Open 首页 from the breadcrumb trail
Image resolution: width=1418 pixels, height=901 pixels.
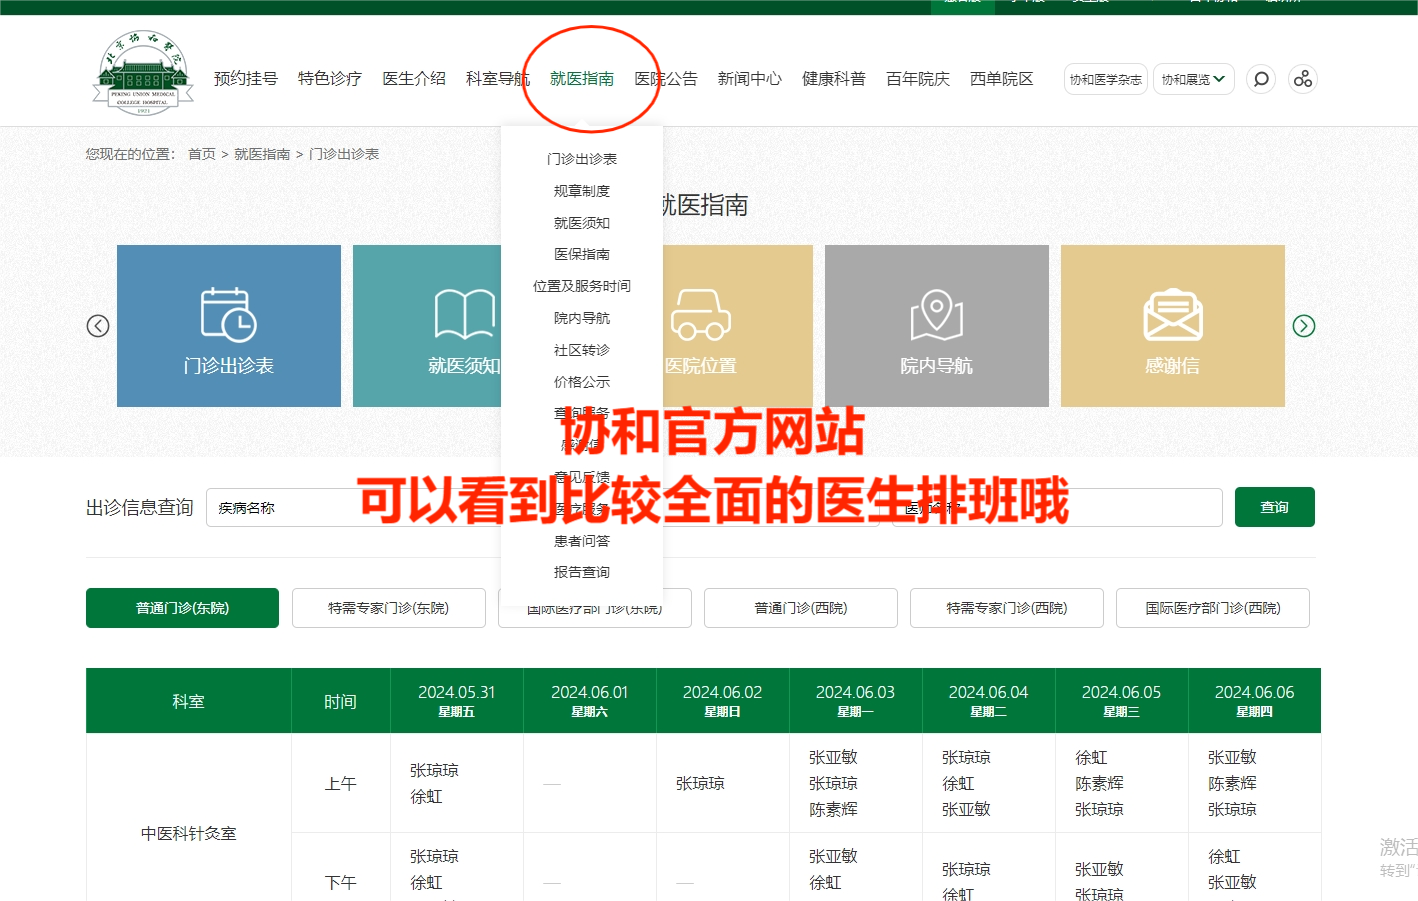click(x=201, y=153)
